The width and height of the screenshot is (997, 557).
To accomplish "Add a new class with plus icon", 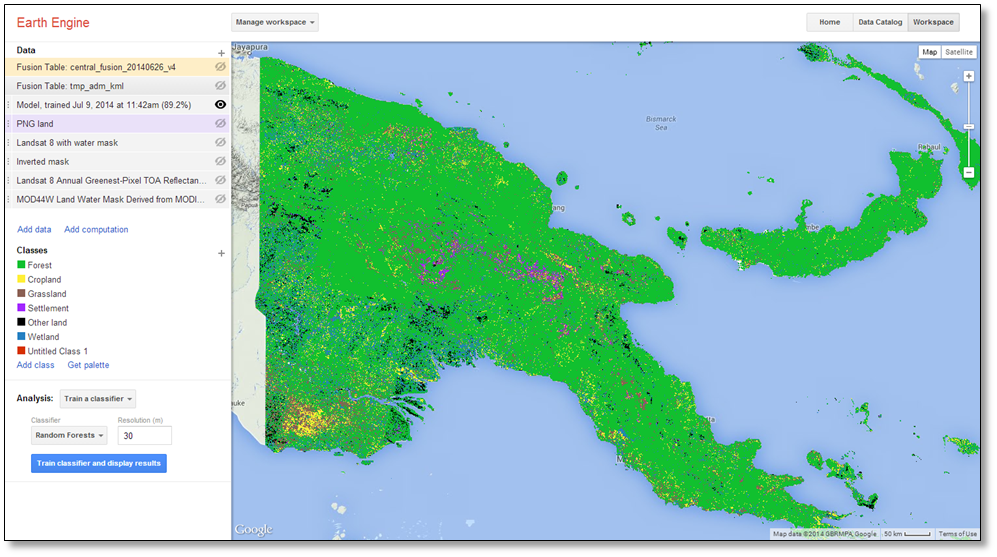I will click(221, 253).
